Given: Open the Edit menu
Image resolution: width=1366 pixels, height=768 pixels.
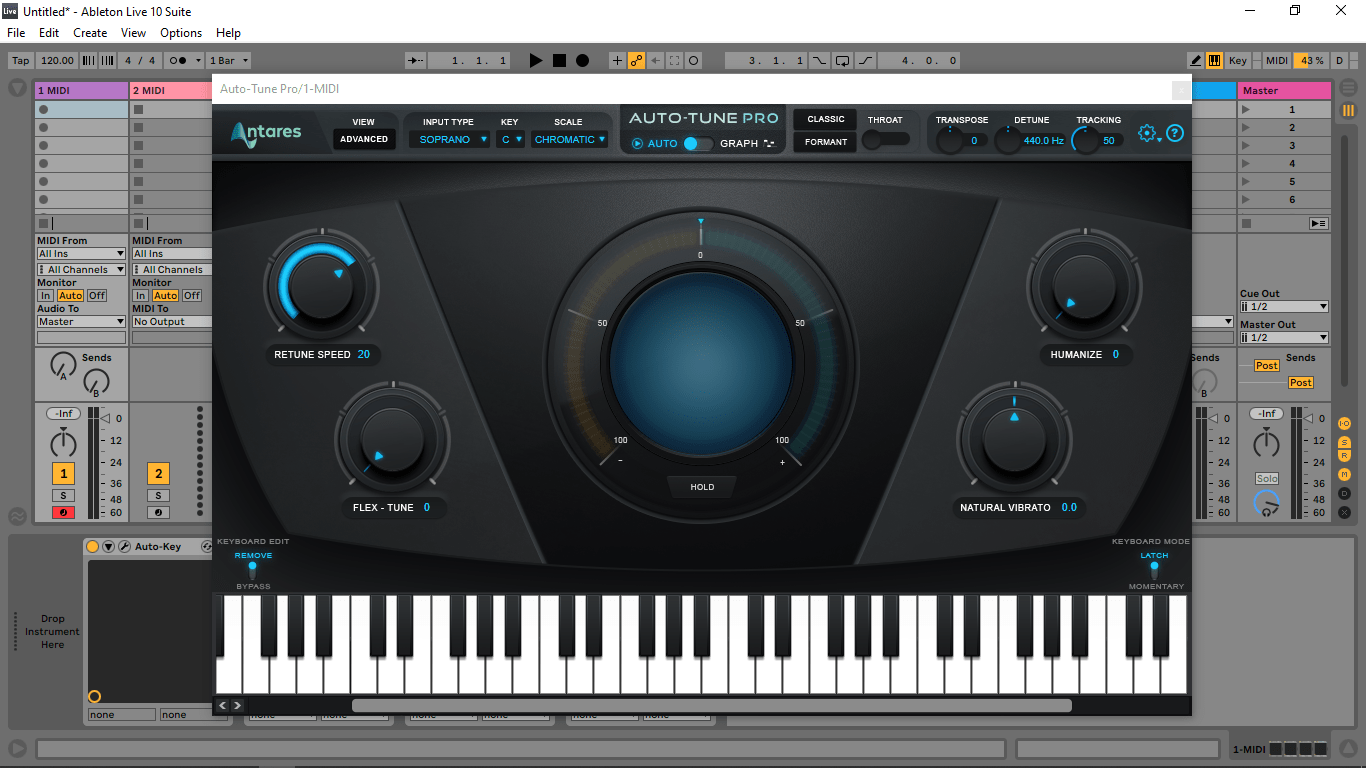Looking at the screenshot, I should coord(49,33).
